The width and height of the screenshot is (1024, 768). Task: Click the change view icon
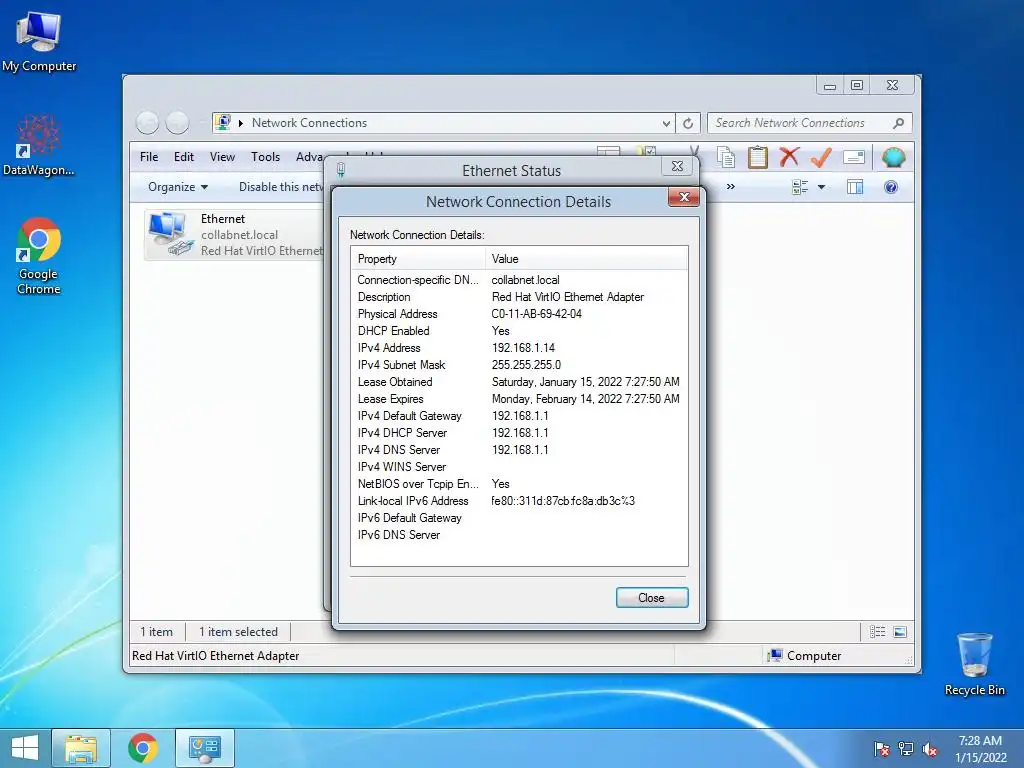(x=800, y=187)
